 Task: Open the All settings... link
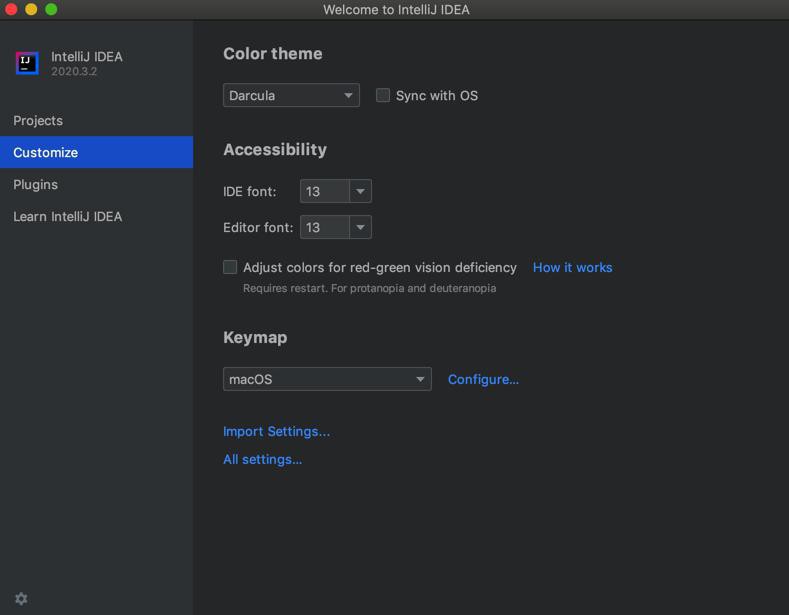(263, 459)
